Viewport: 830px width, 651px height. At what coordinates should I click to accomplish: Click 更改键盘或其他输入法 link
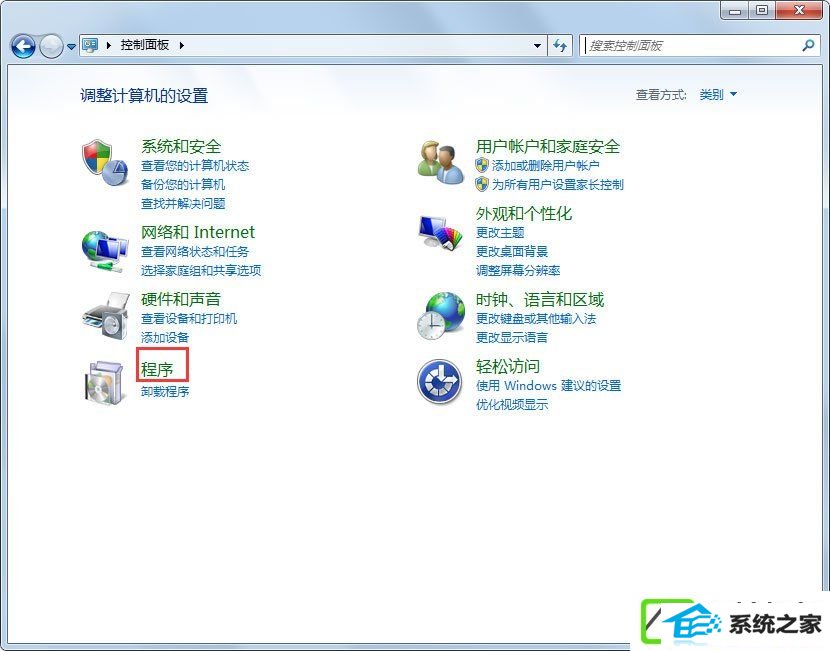[x=536, y=319]
